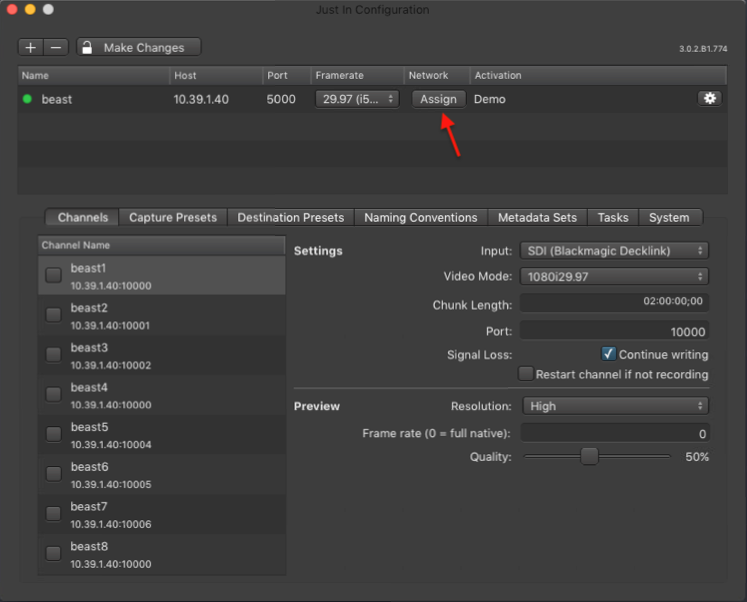Click the Name column header
This screenshot has height=602, width=747.
94,75
